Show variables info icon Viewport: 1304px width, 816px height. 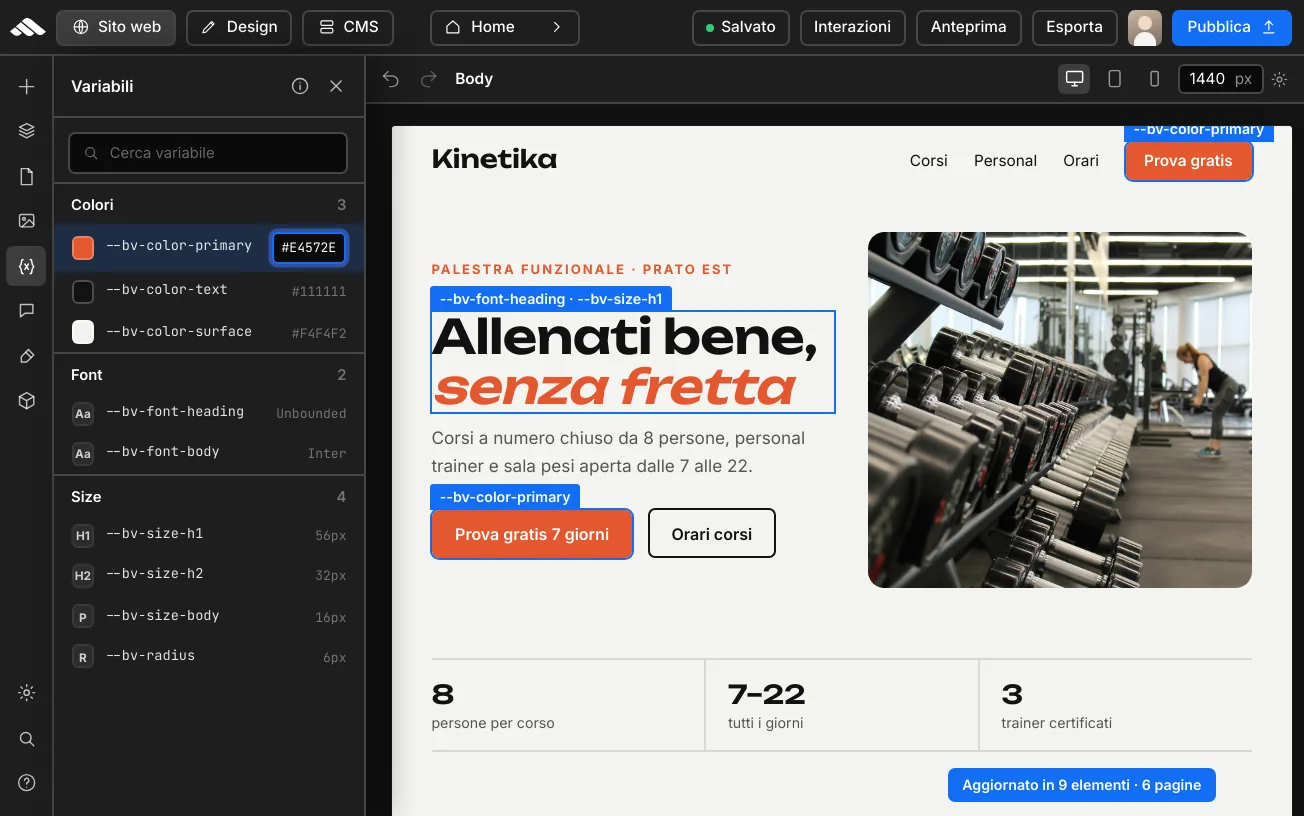300,86
